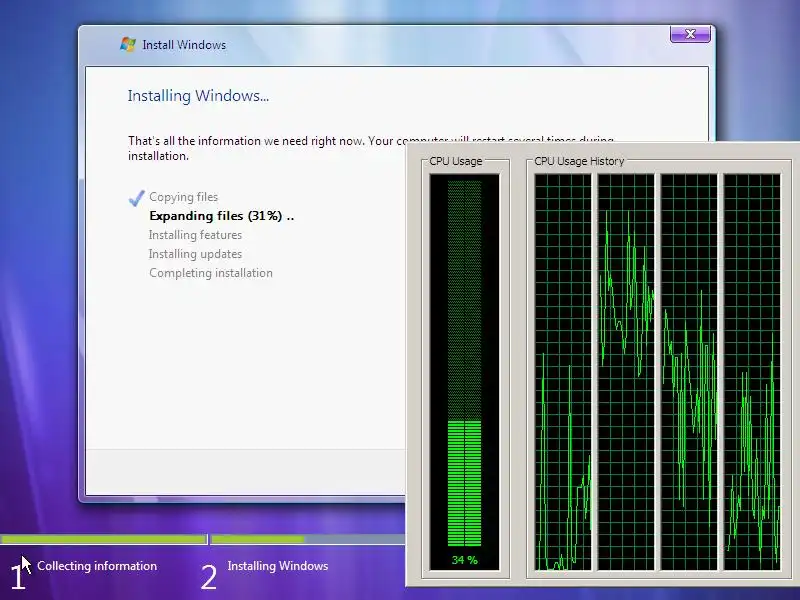800x600 pixels.
Task: Click the 'Installing updates' step
Action: point(195,254)
